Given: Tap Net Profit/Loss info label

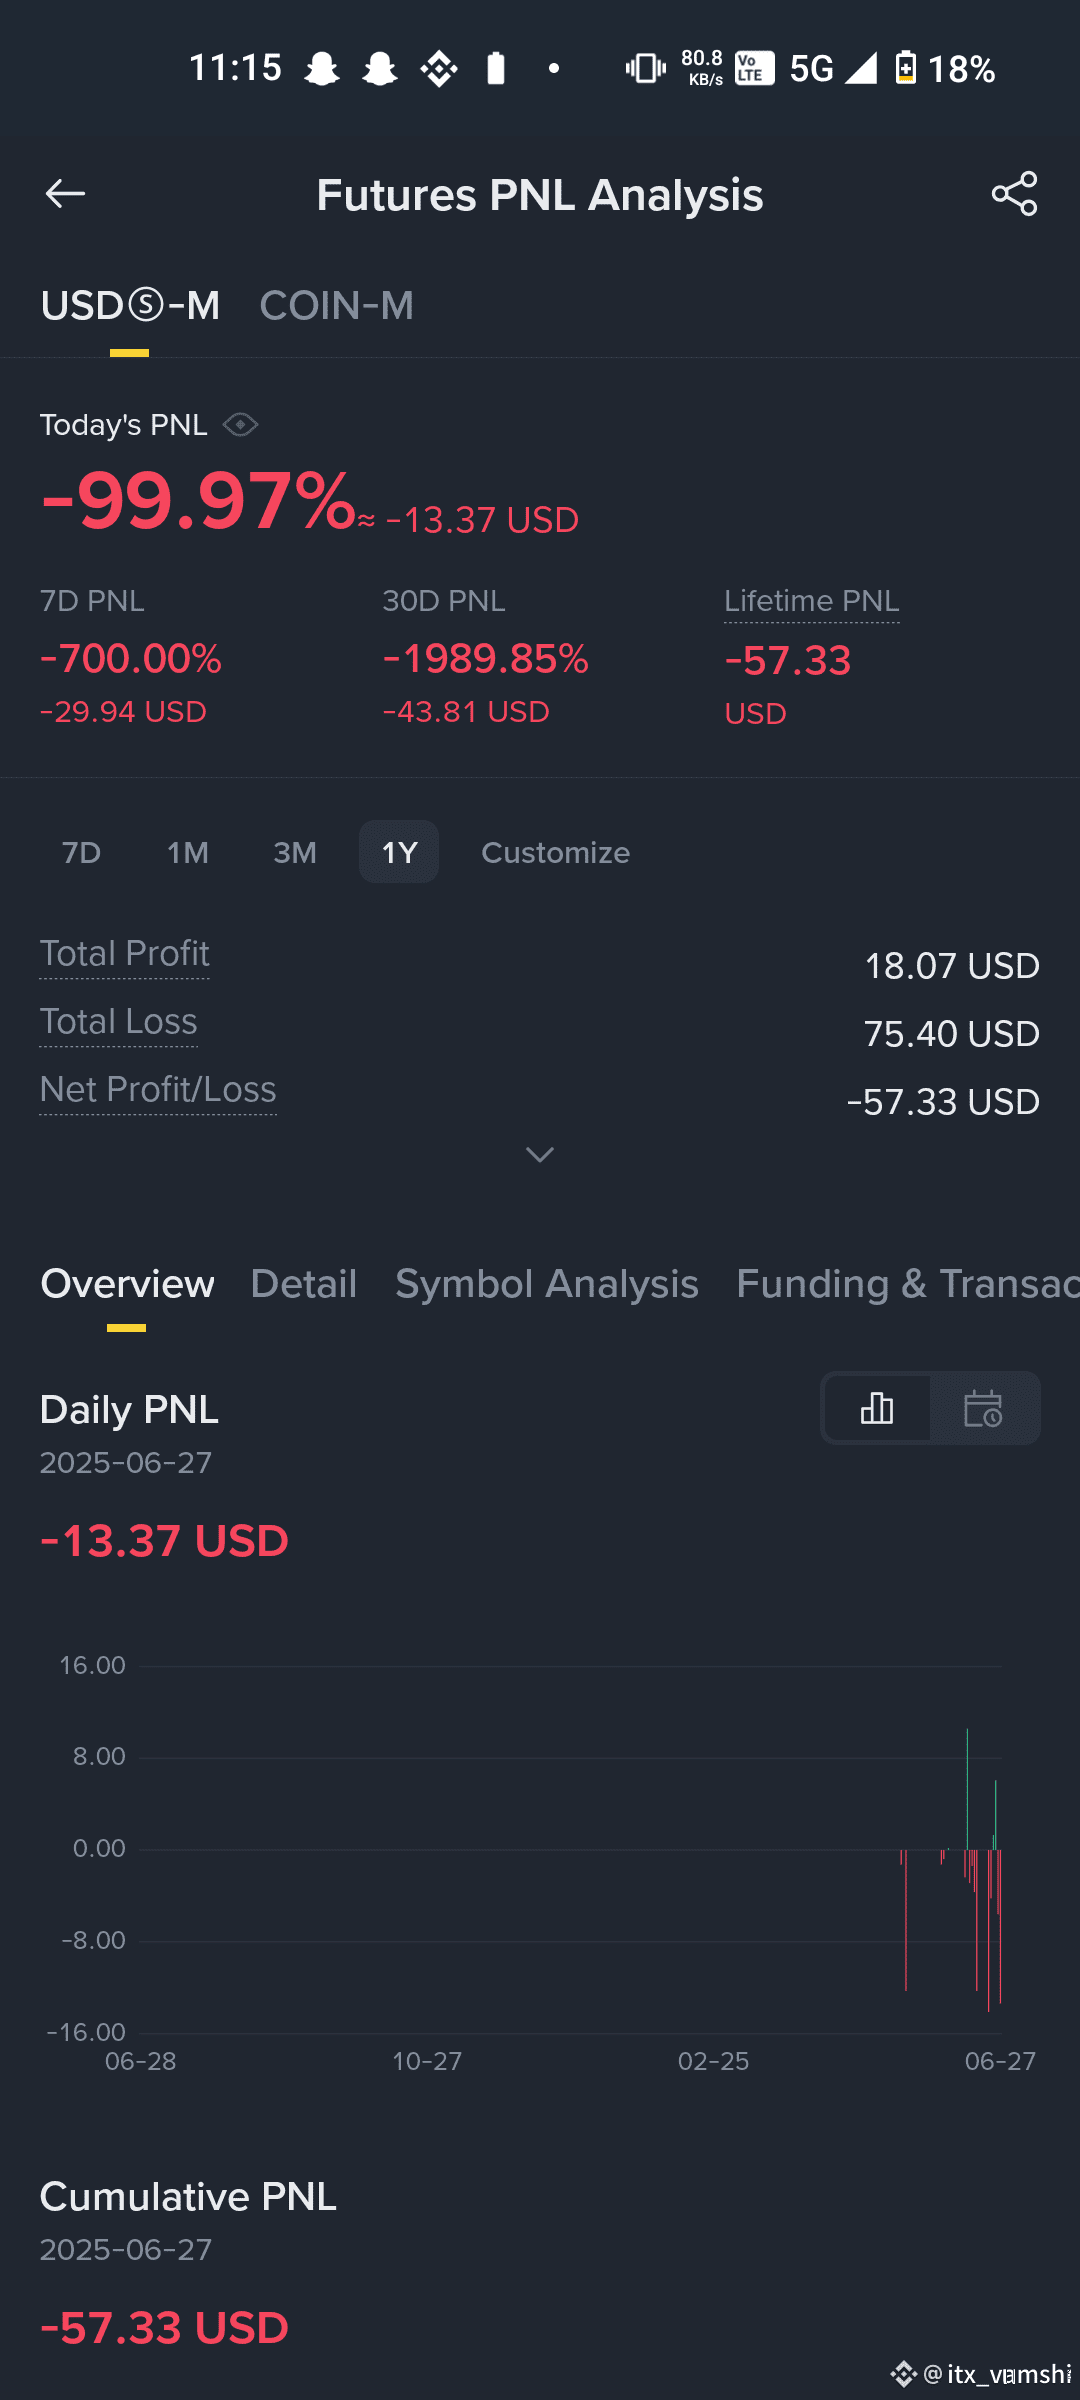Looking at the screenshot, I should (158, 1090).
